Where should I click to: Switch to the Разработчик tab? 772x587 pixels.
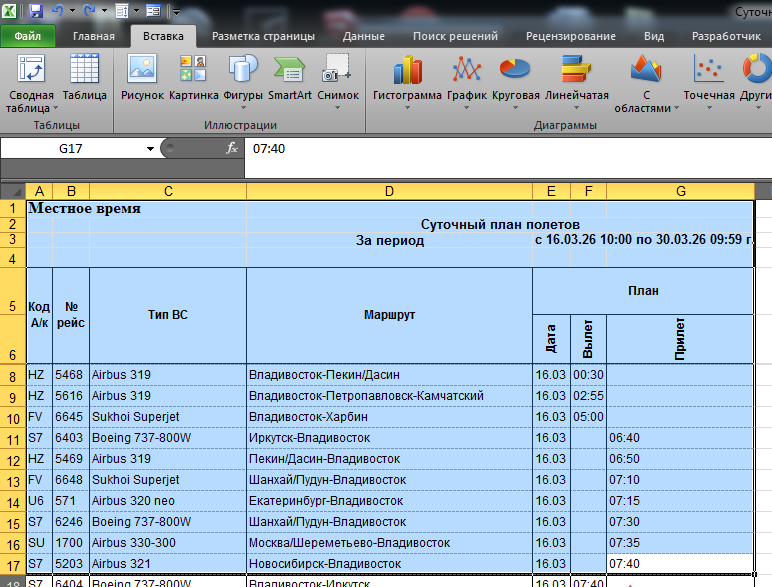[726, 36]
